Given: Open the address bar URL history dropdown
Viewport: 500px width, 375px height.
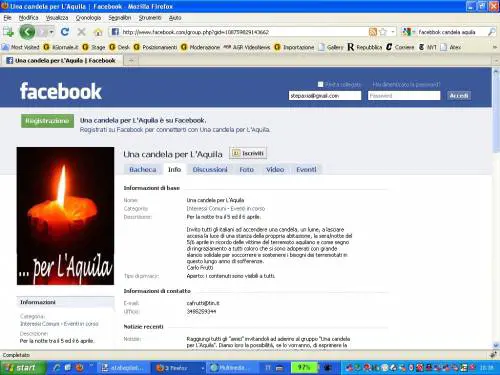Looking at the screenshot, I should click(x=393, y=32).
